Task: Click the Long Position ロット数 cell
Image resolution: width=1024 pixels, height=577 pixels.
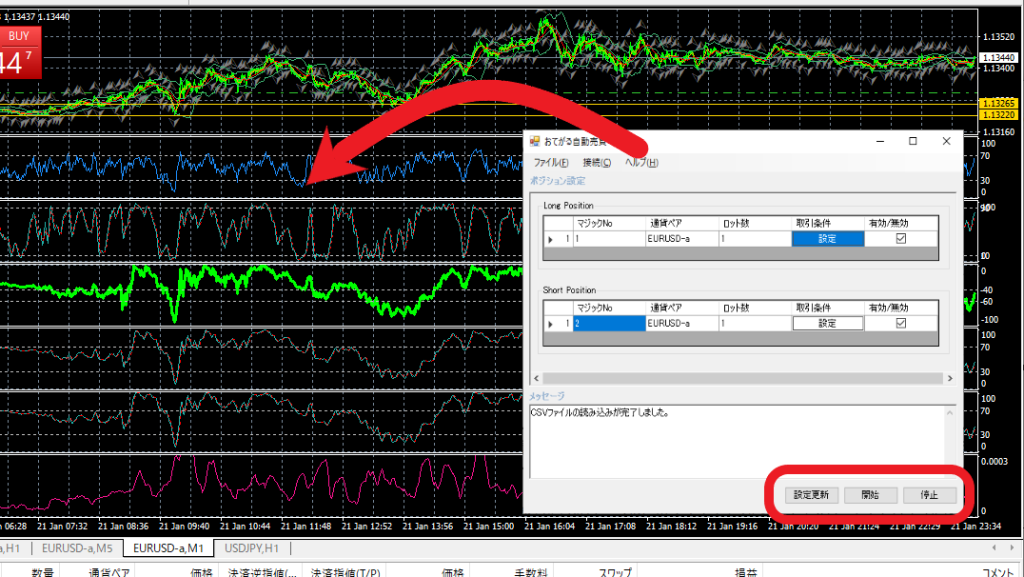Action: (x=754, y=239)
